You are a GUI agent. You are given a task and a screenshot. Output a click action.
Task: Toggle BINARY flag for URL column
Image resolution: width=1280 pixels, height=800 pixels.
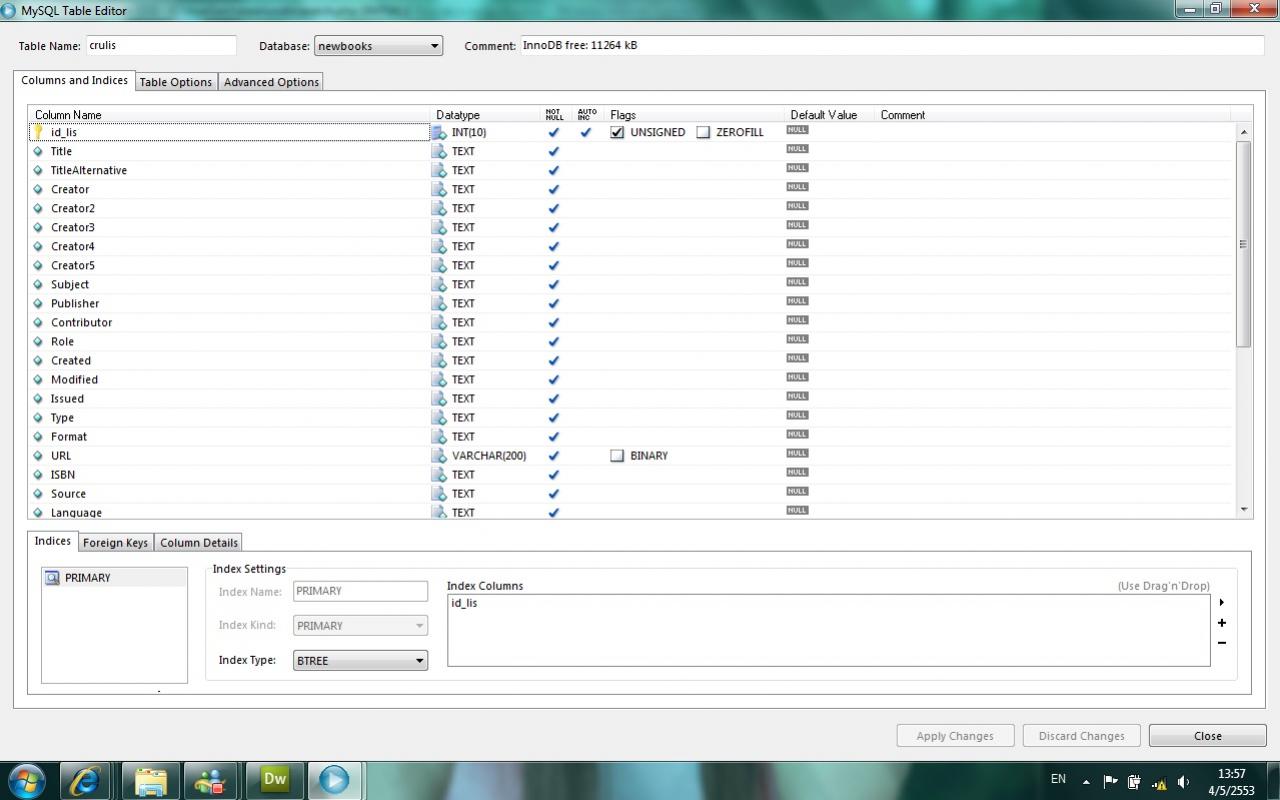[617, 455]
